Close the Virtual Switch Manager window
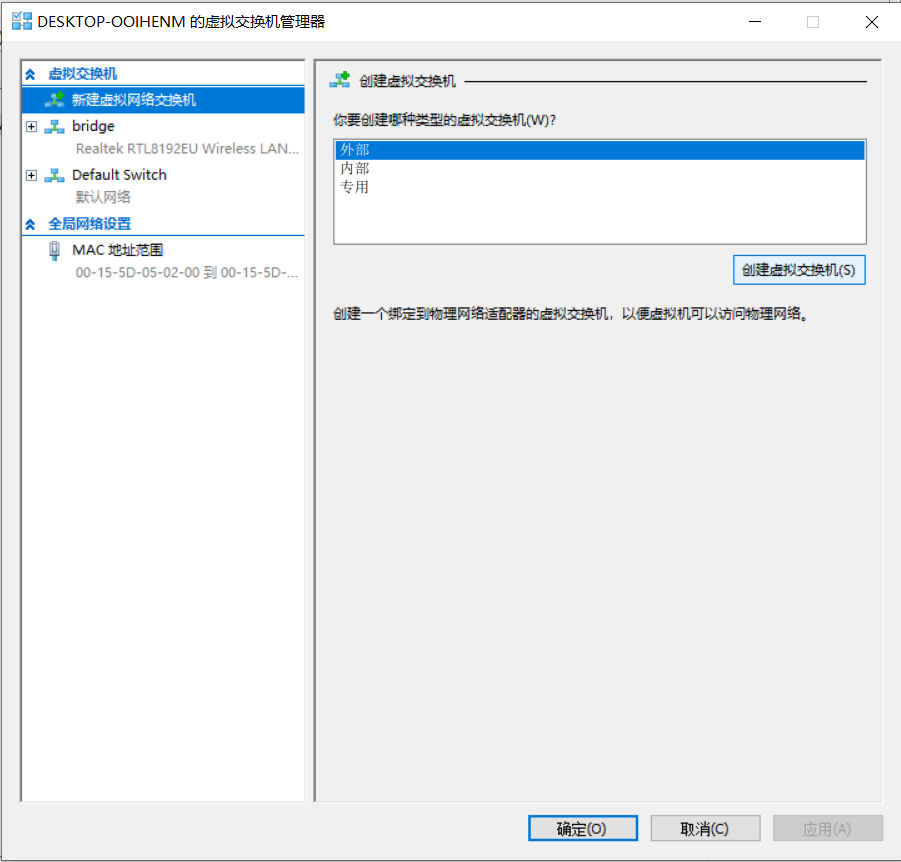Screen dimensions: 901x862 pyautogui.click(x=871, y=21)
